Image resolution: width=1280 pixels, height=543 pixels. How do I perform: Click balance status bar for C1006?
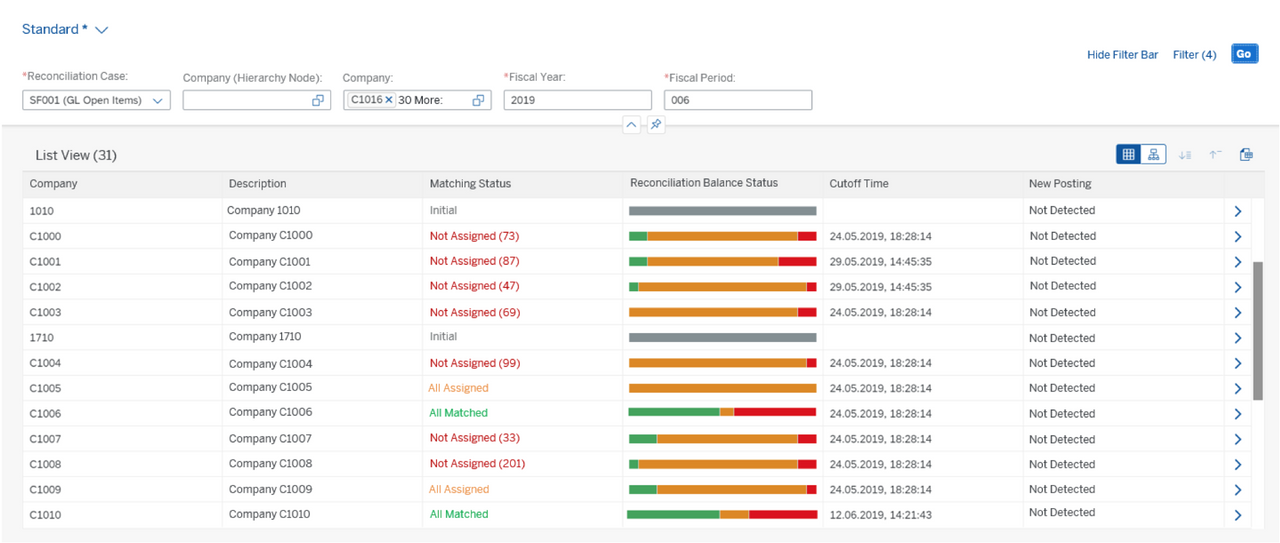[x=722, y=412]
